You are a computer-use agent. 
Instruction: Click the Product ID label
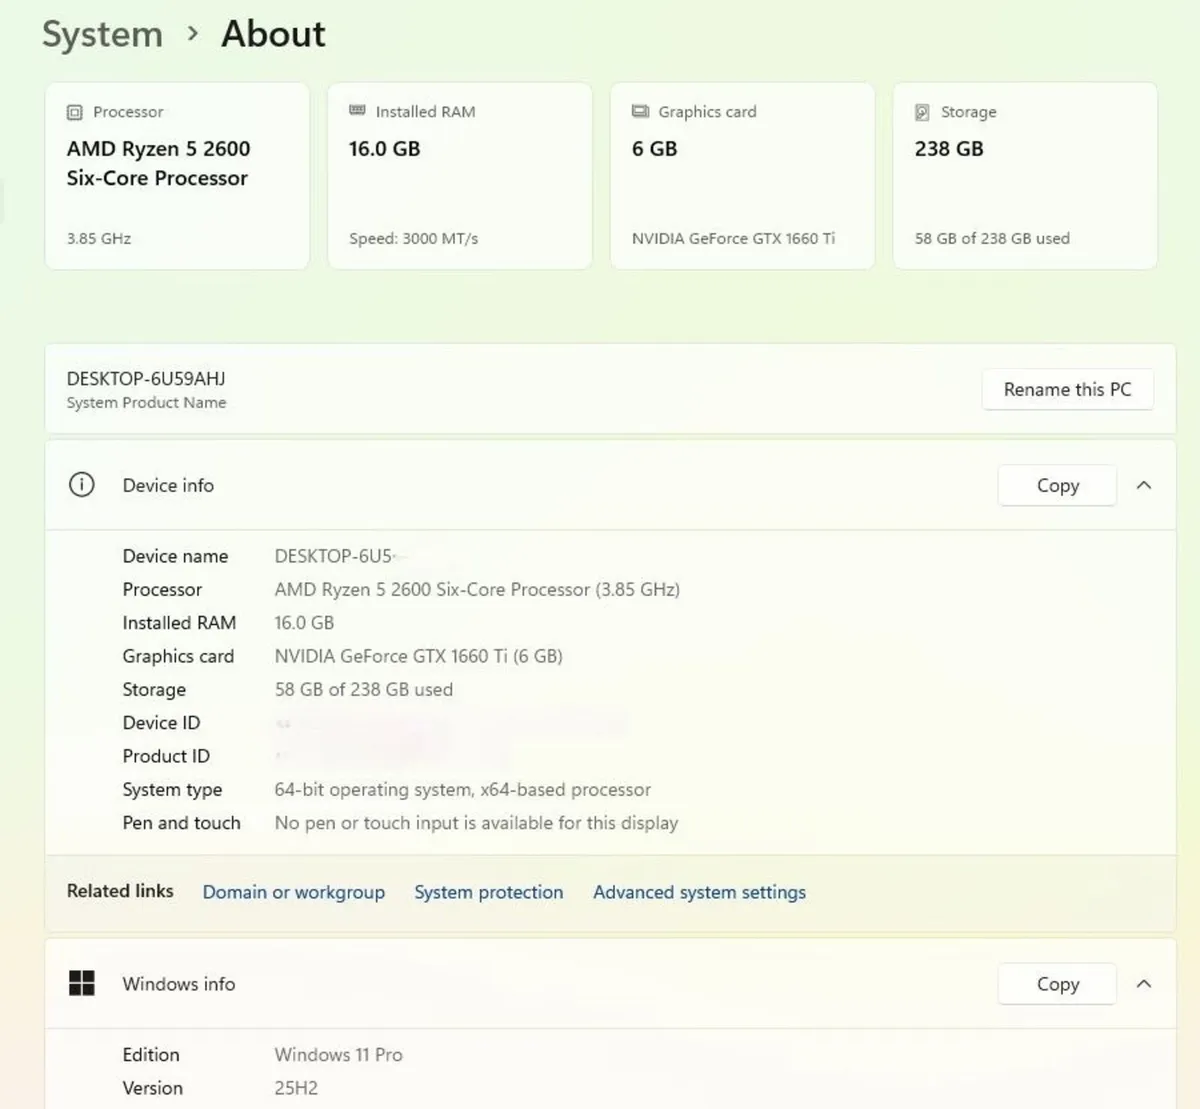pos(166,756)
